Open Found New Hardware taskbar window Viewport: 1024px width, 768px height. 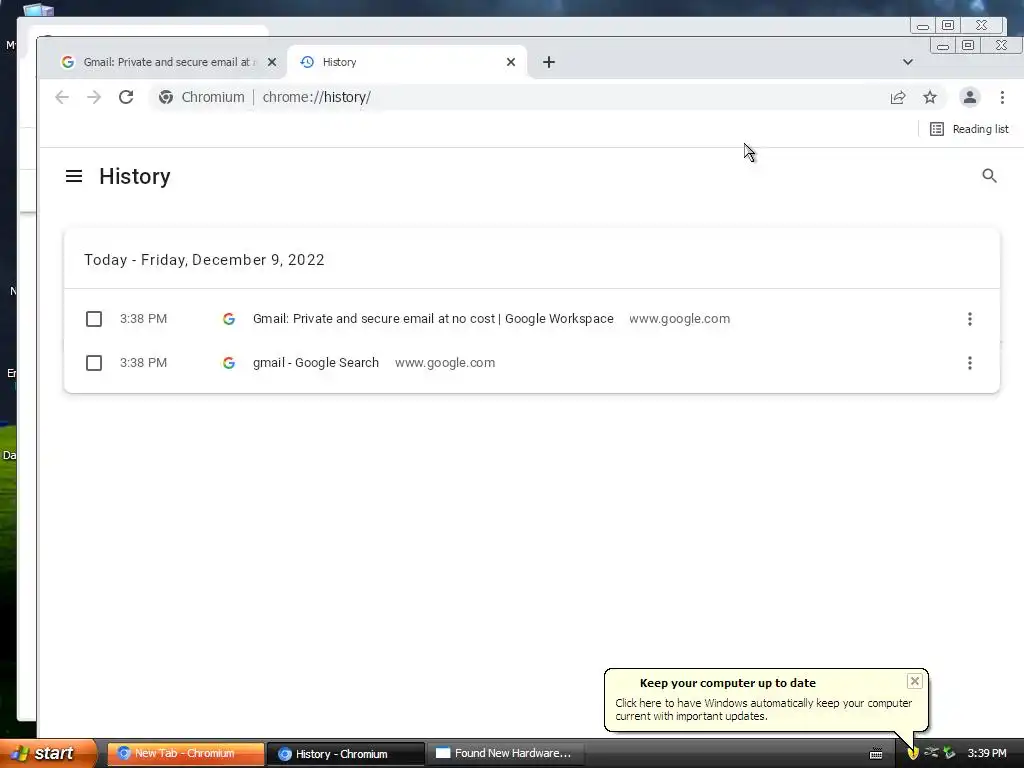click(504, 753)
